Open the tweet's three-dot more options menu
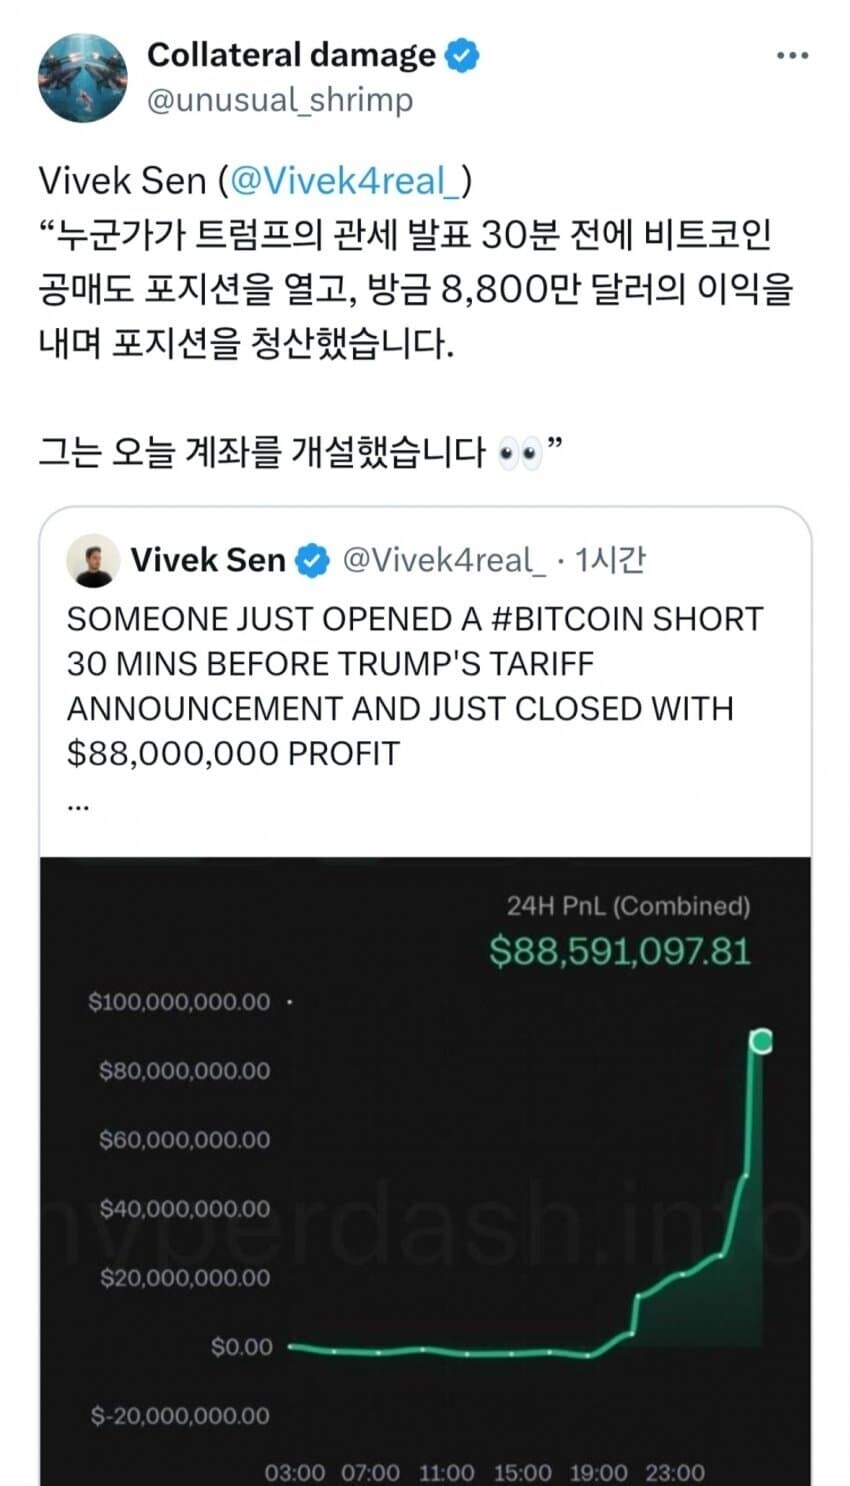850x1486 pixels. (791, 56)
